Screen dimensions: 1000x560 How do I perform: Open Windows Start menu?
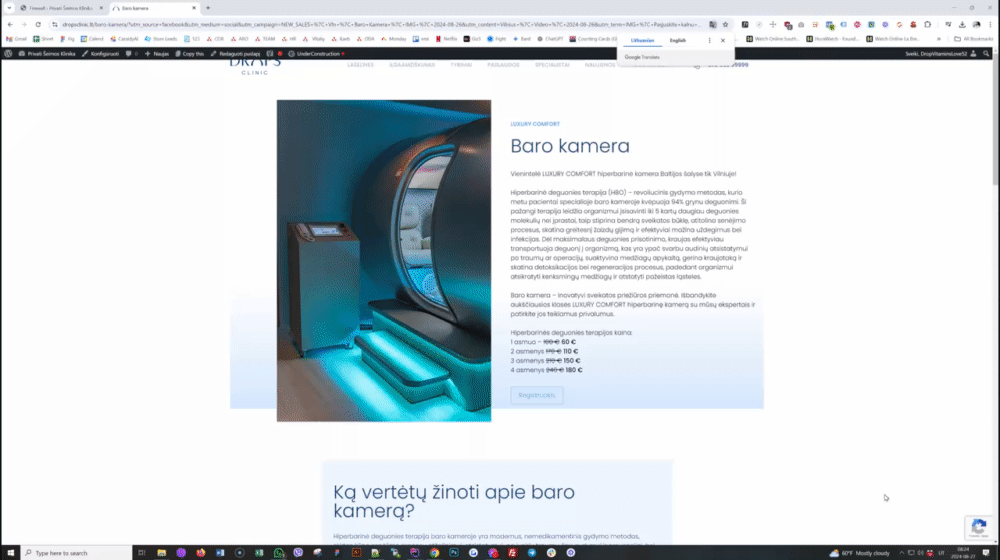[10, 552]
